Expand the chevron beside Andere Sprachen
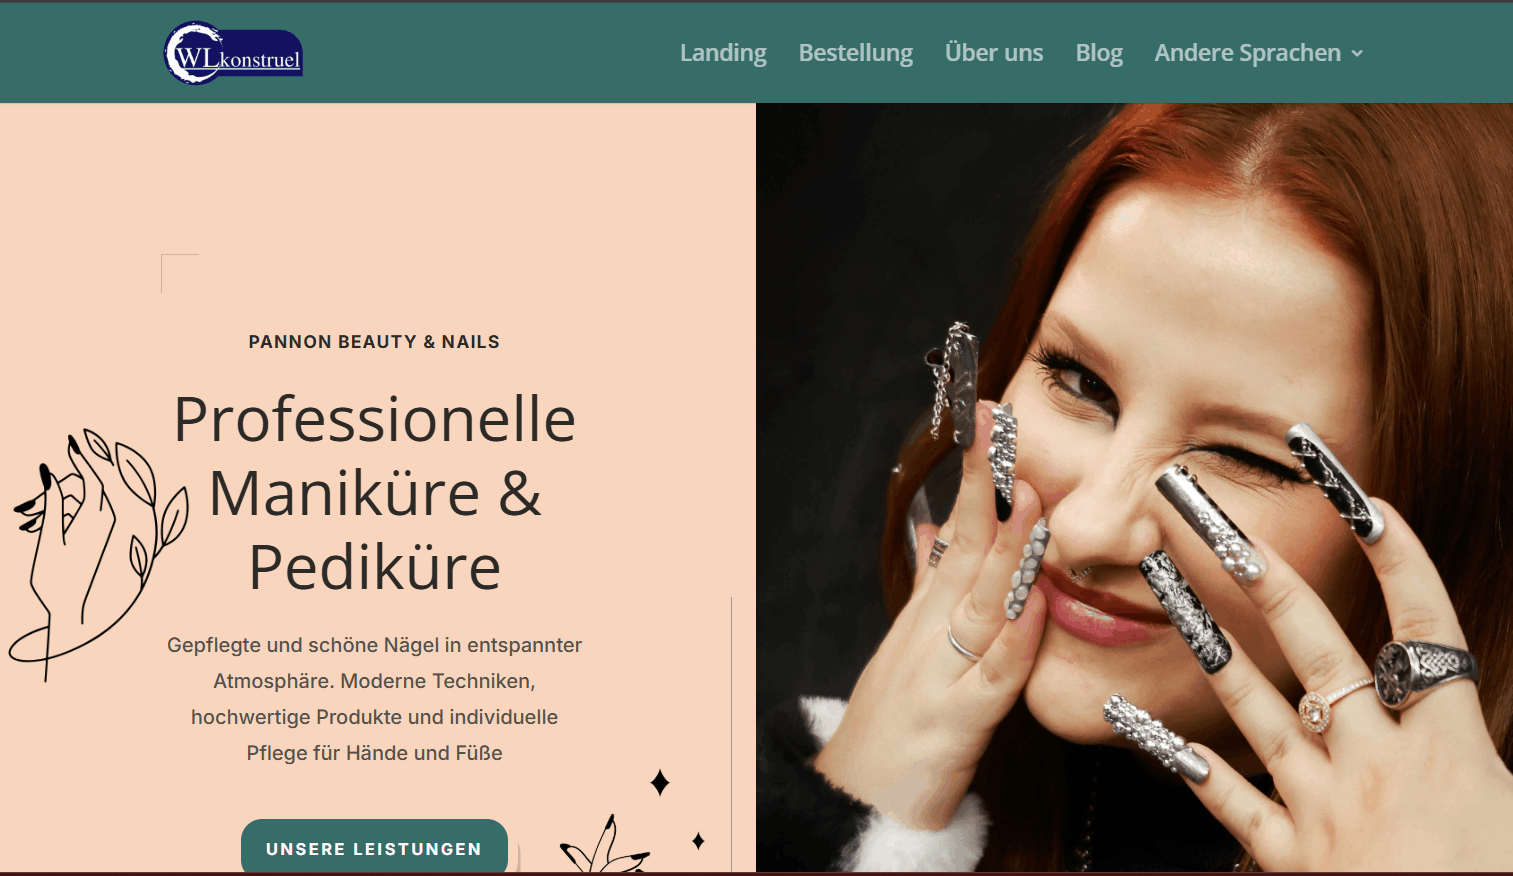 1357,54
